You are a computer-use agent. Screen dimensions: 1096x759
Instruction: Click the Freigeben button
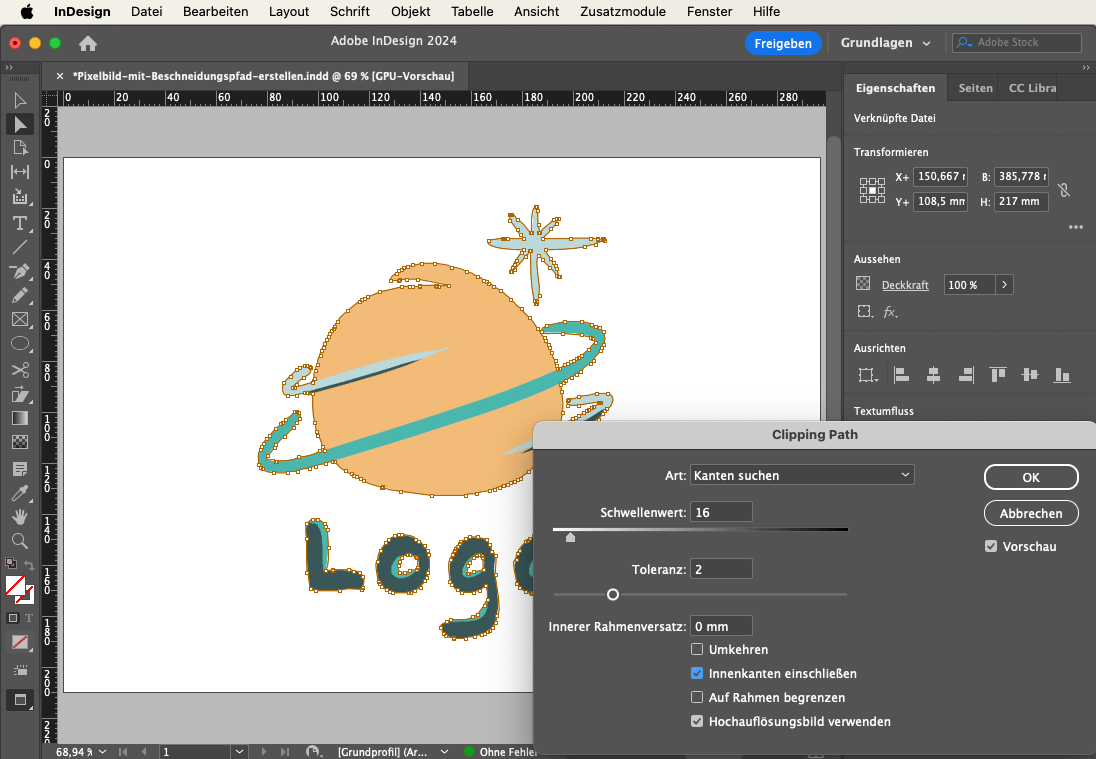(x=783, y=43)
